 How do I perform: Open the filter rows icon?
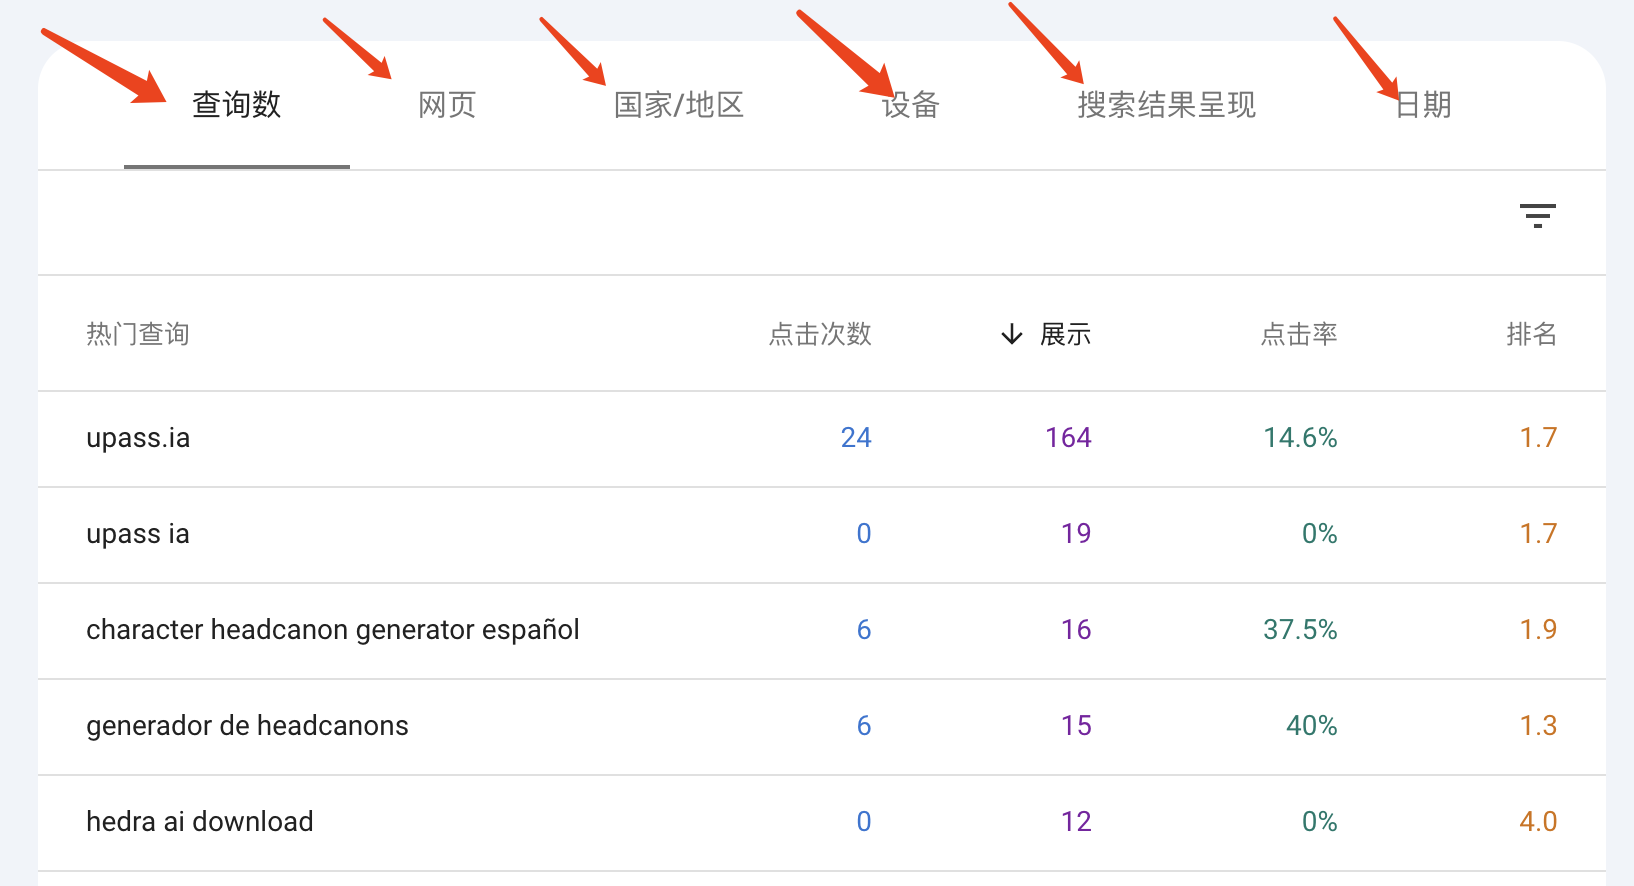pyautogui.click(x=1537, y=216)
